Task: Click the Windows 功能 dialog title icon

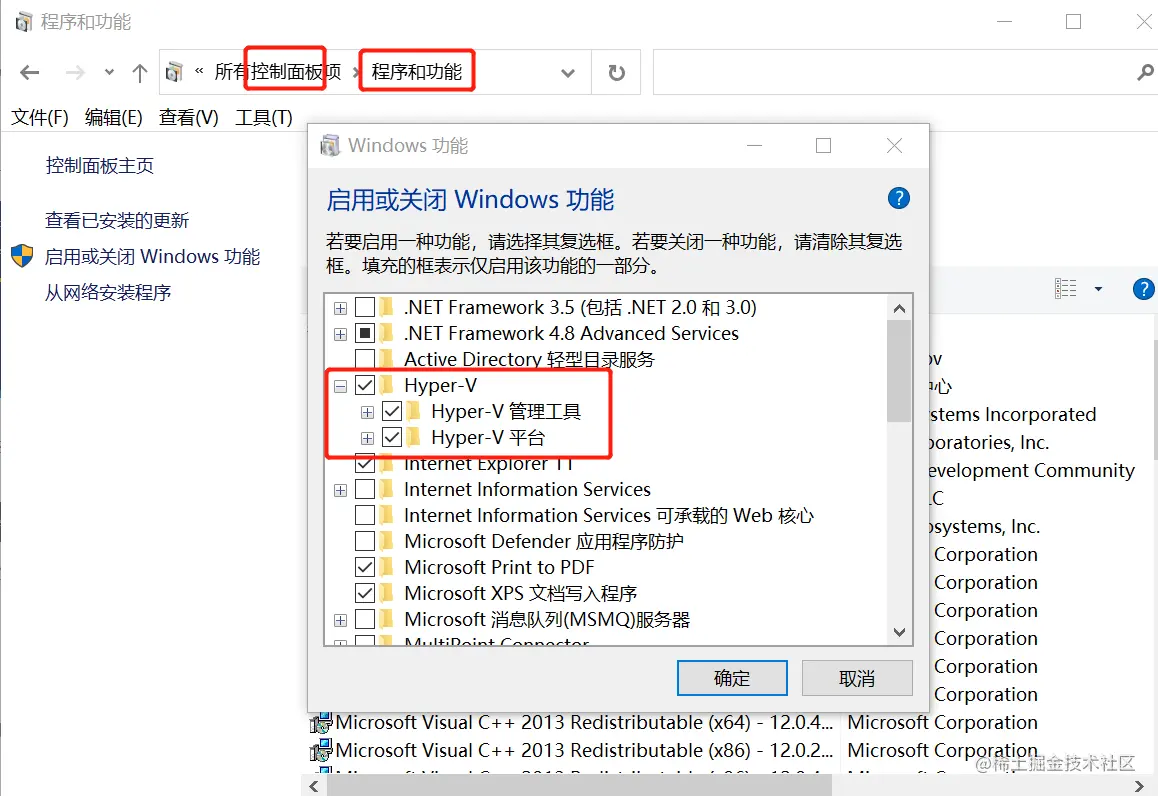Action: point(330,145)
